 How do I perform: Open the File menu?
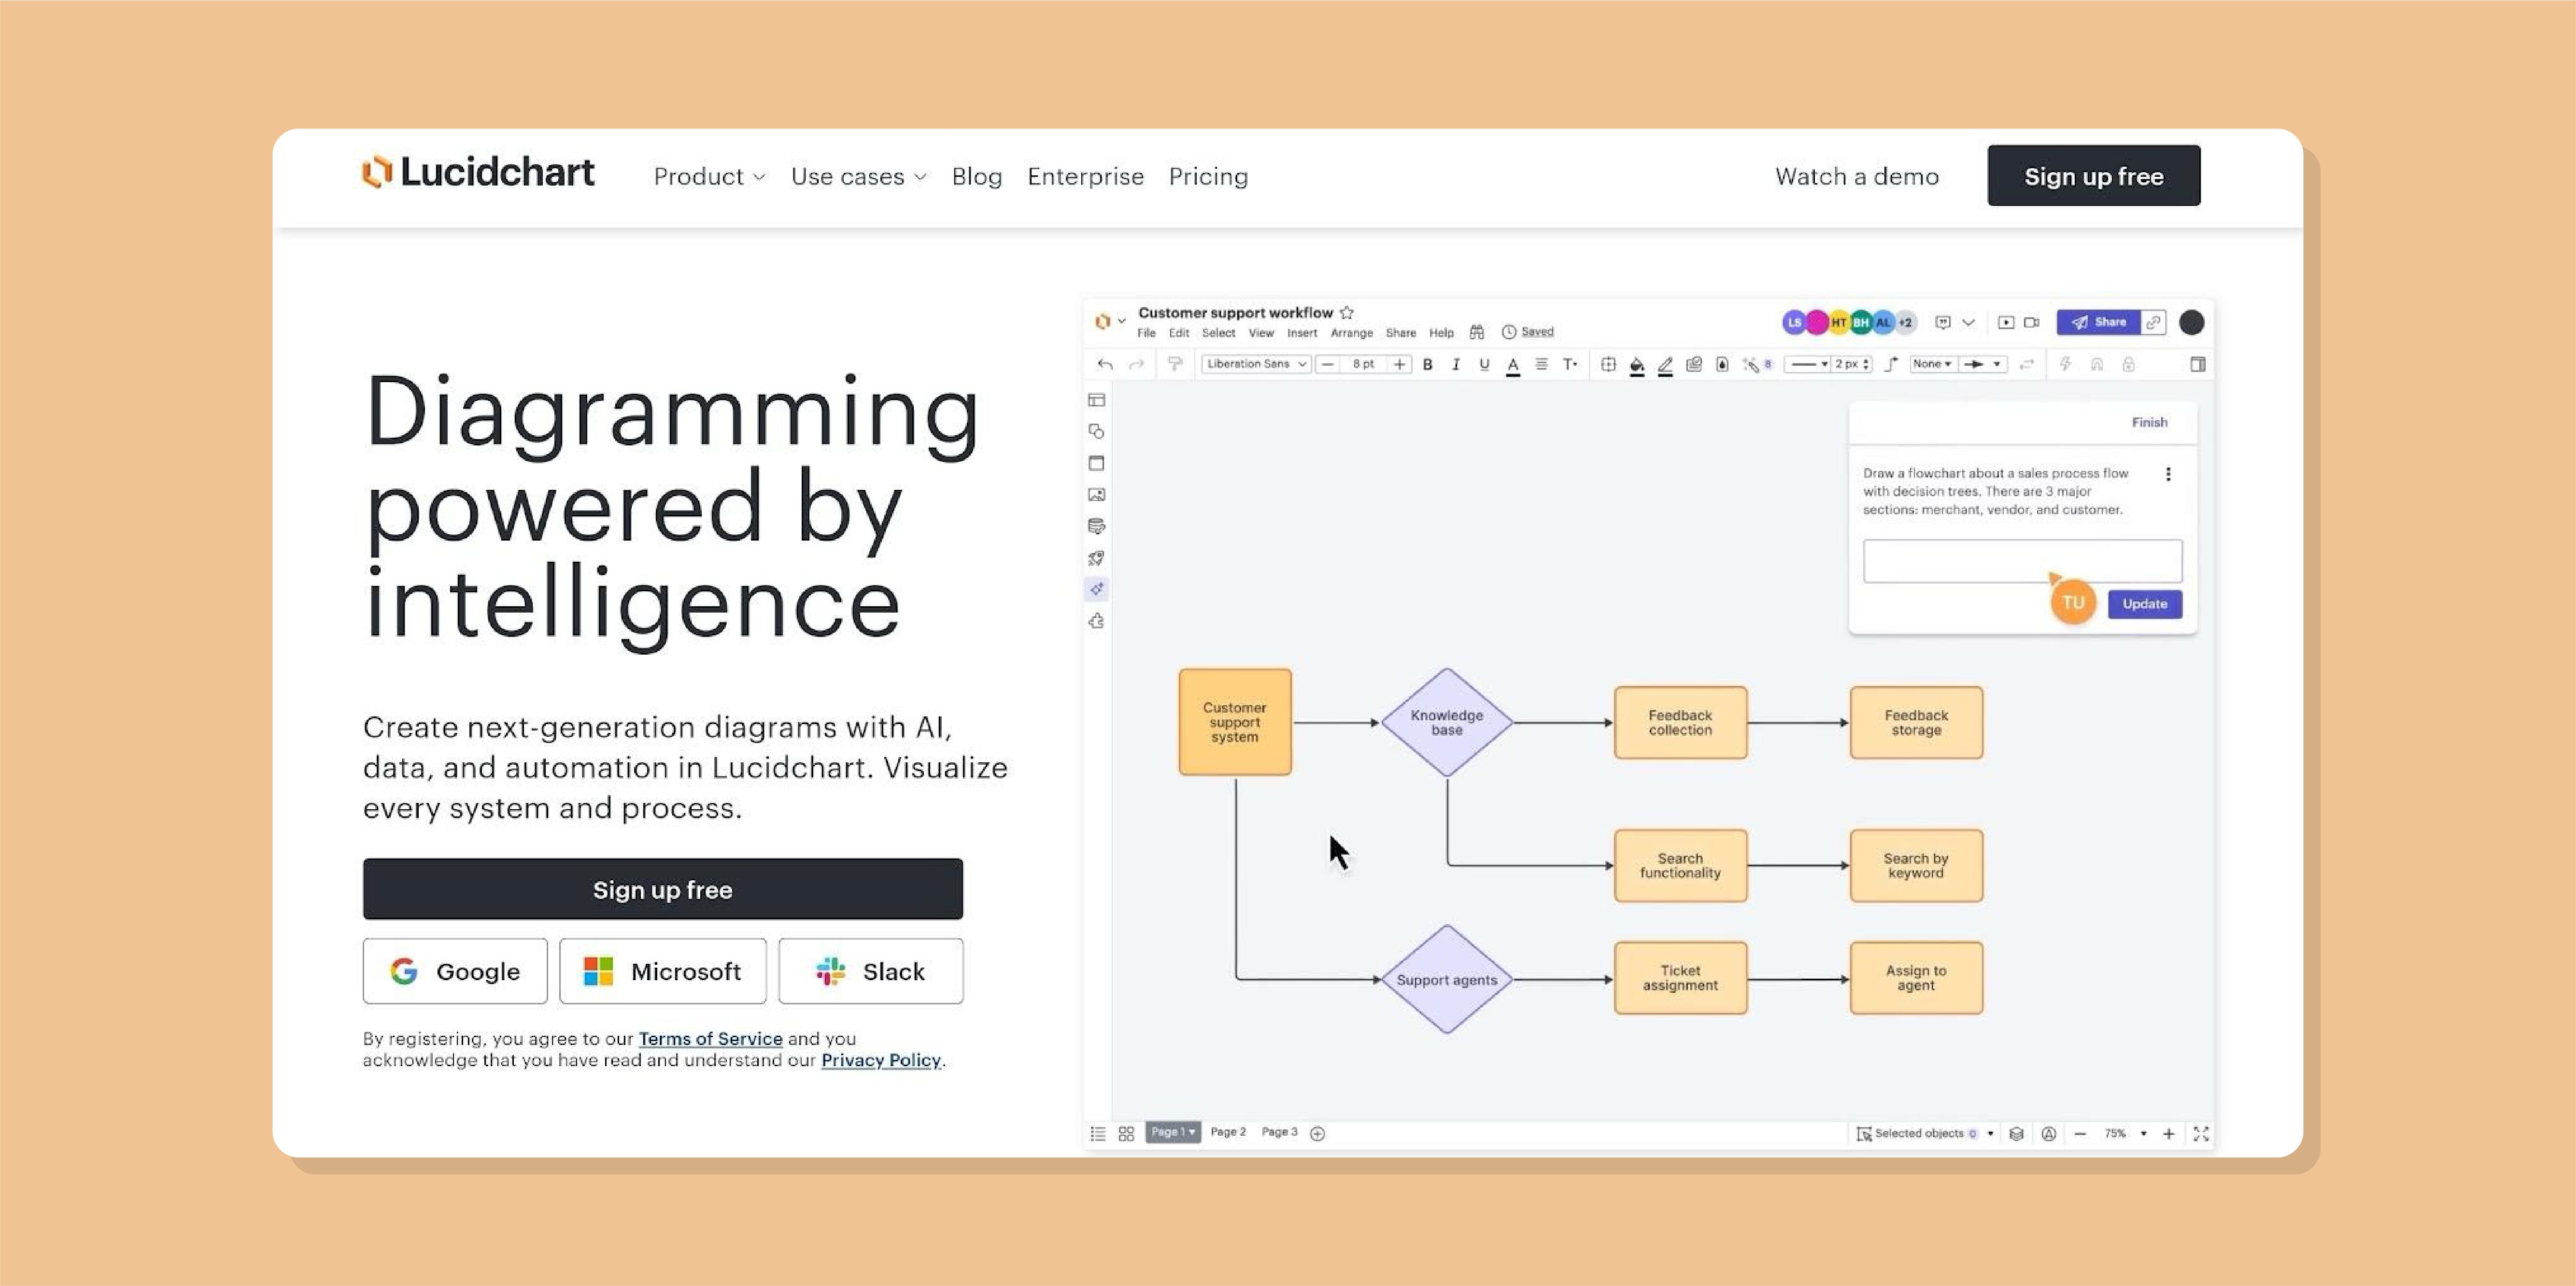click(x=1146, y=333)
